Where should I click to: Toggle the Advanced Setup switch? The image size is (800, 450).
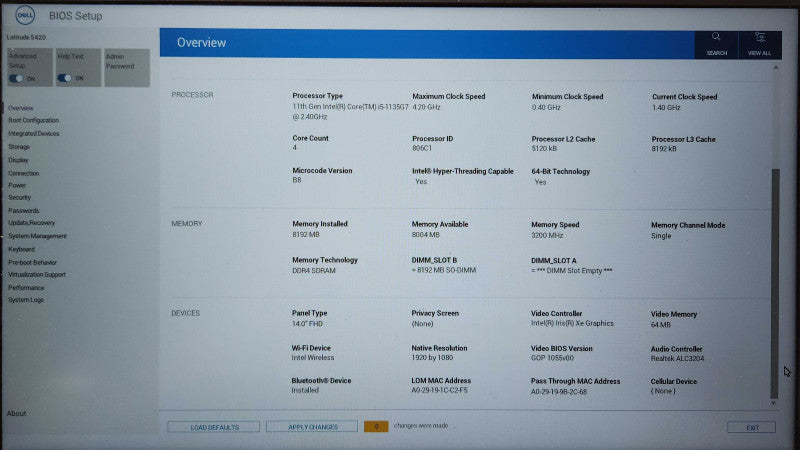[x=16, y=79]
